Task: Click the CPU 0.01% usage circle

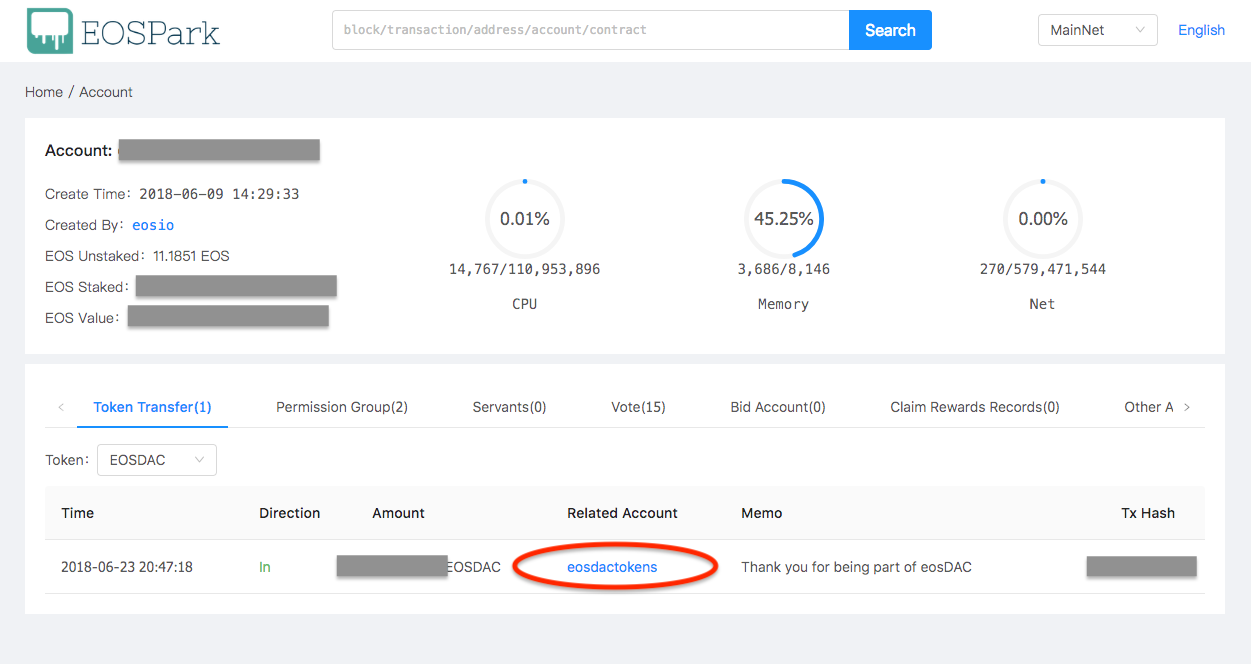Action: 525,219
